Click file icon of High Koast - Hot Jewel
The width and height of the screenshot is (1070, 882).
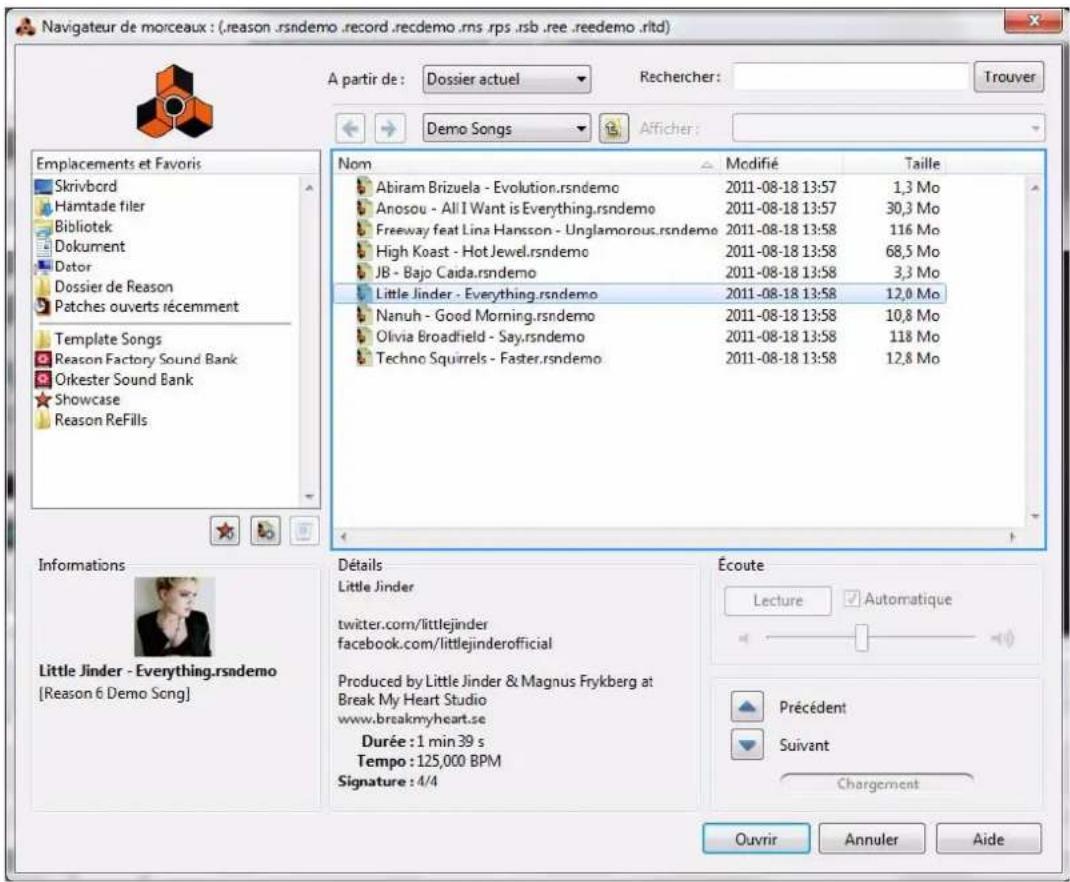click(364, 251)
